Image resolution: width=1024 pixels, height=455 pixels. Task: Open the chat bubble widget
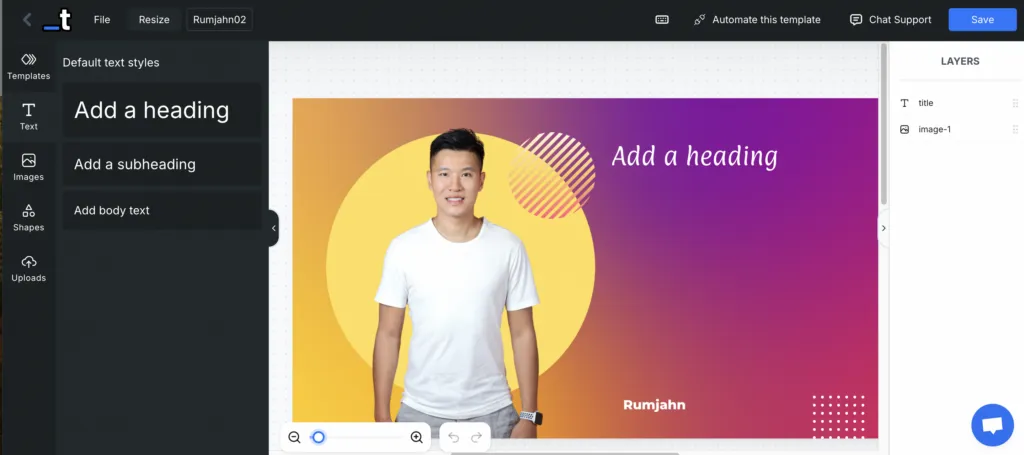click(x=992, y=425)
